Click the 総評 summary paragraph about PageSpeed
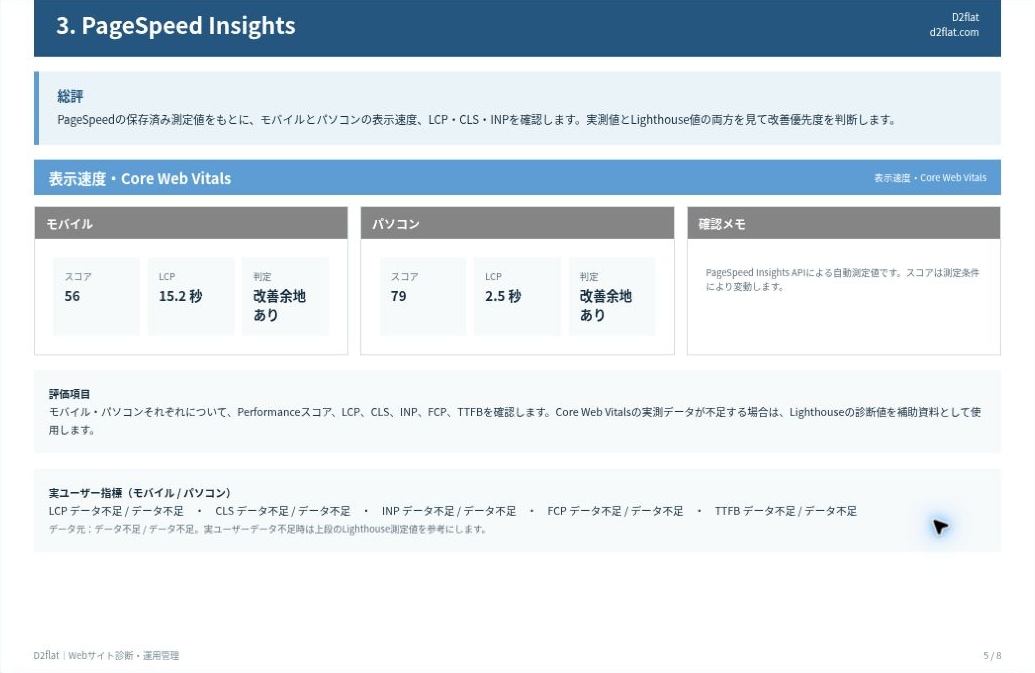The width and height of the screenshot is (1035, 673). 476,120
